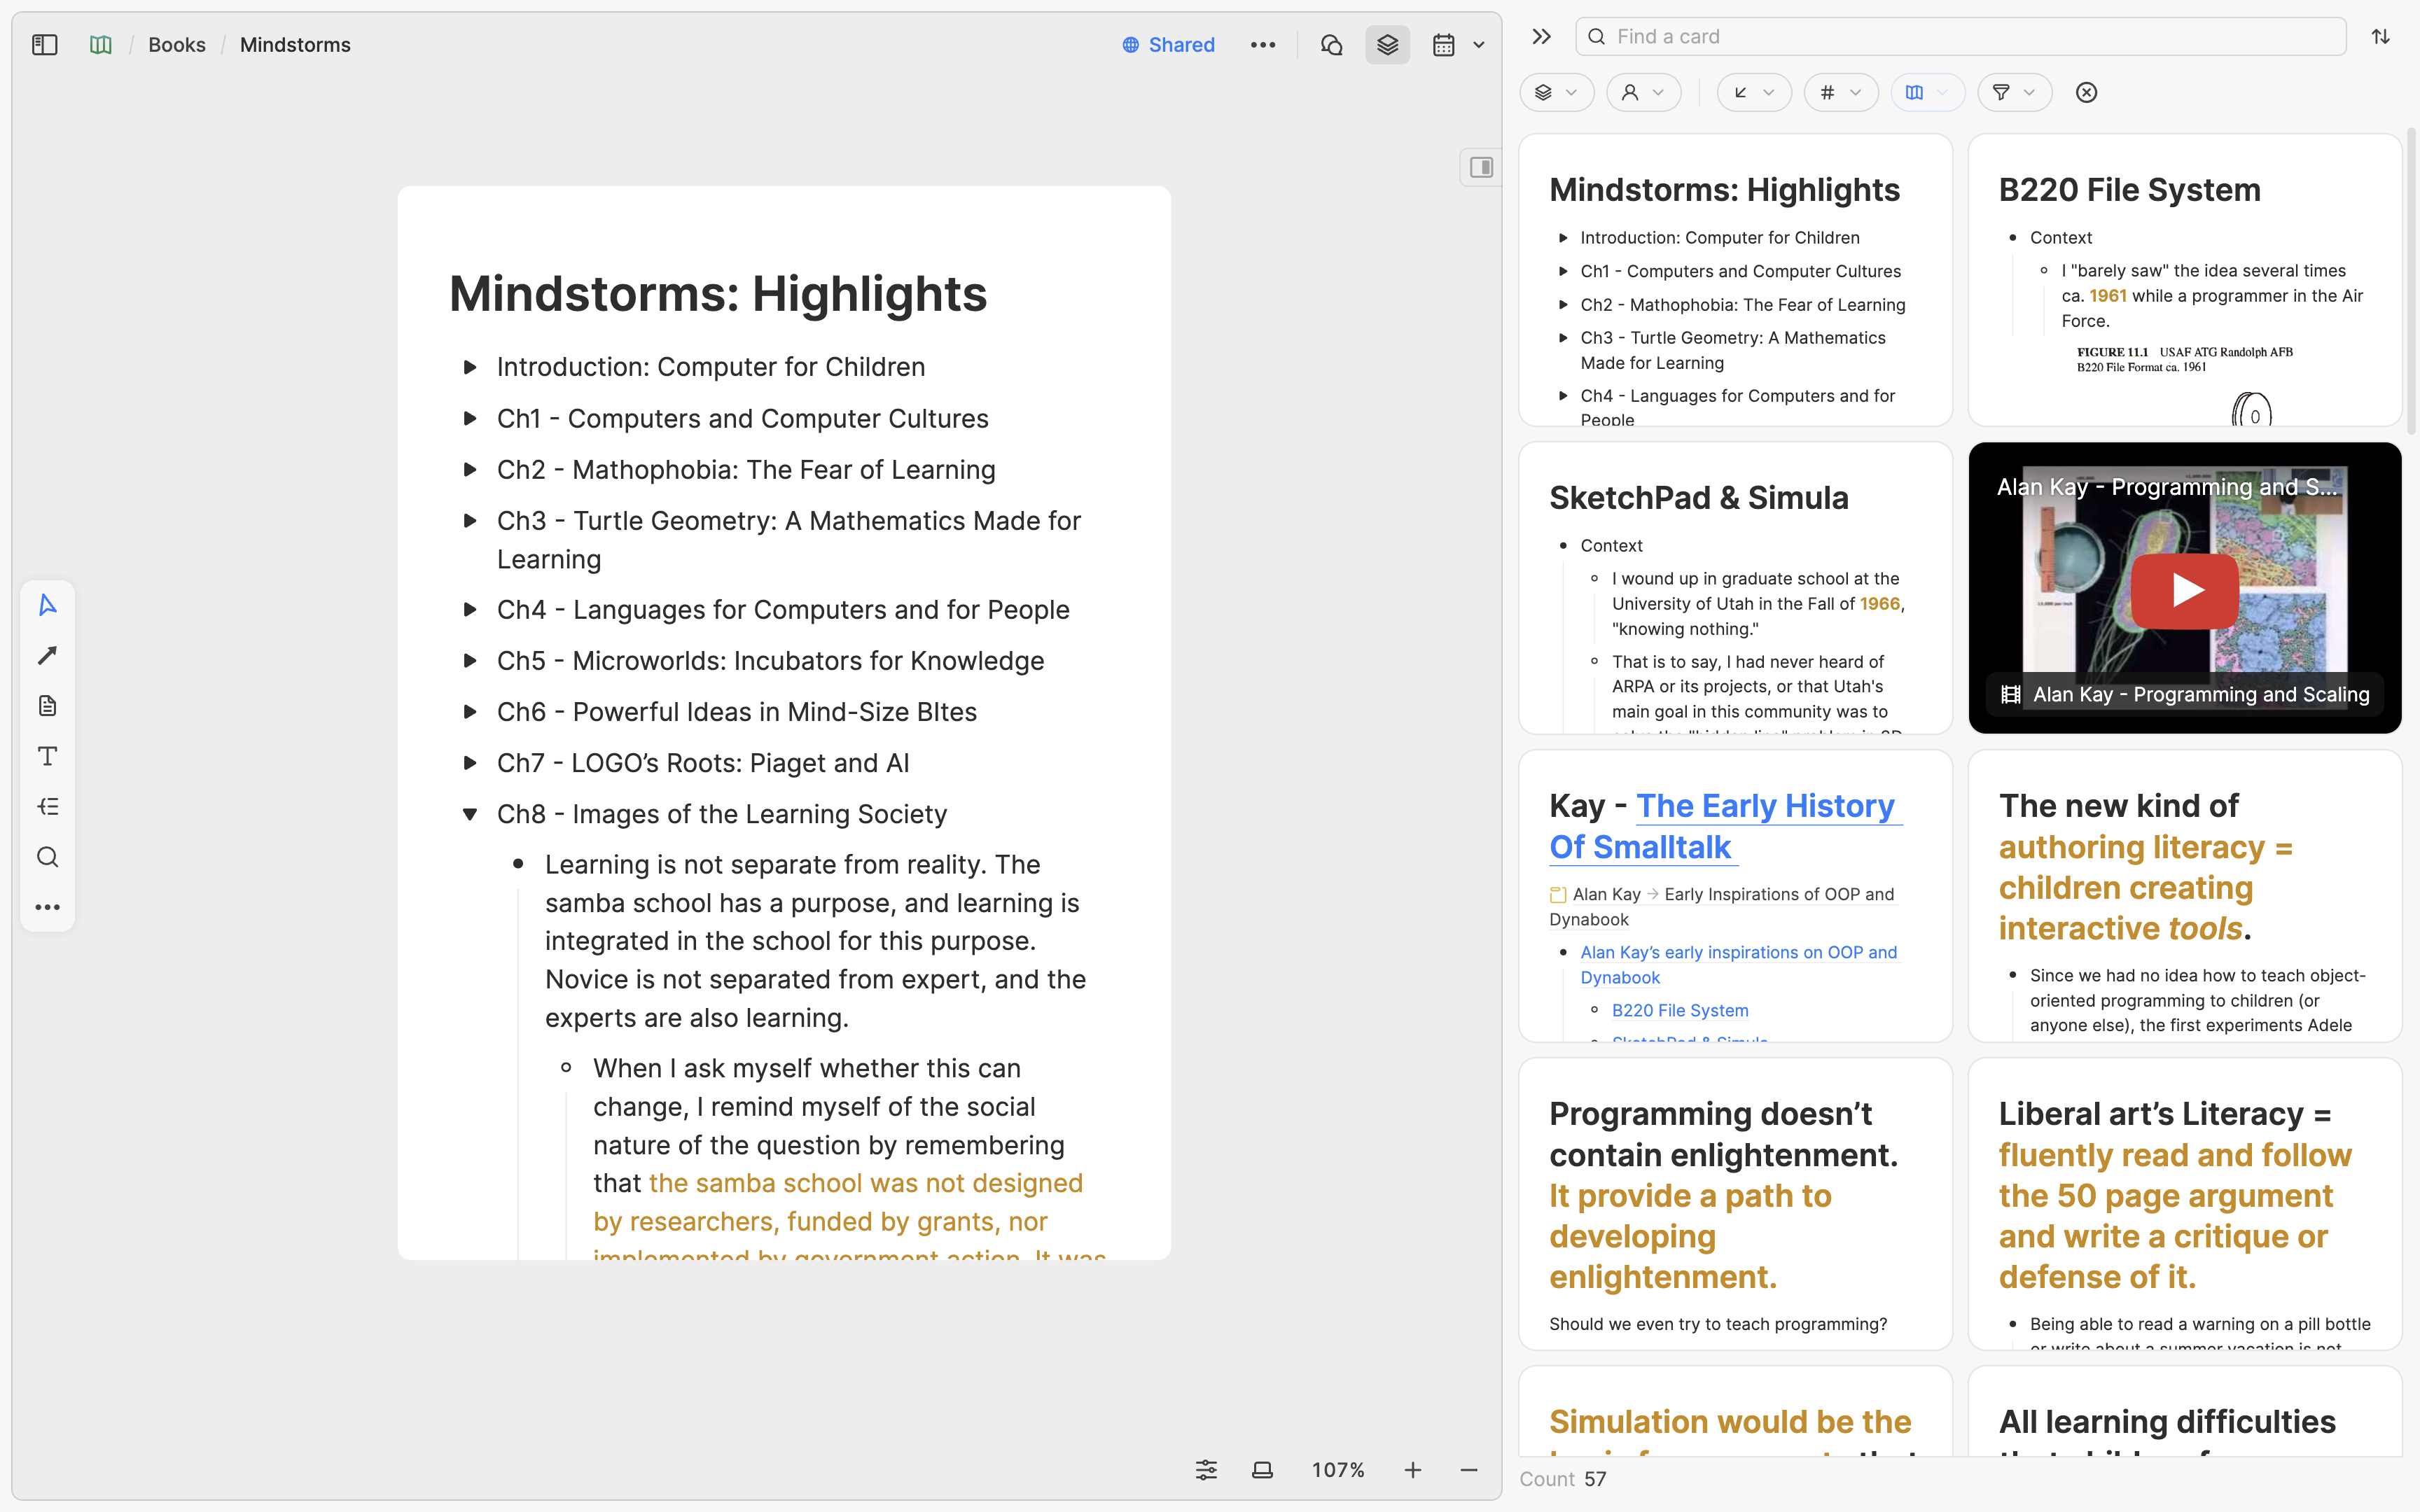
Task: Open the card type filter dropdown
Action: 1556,92
